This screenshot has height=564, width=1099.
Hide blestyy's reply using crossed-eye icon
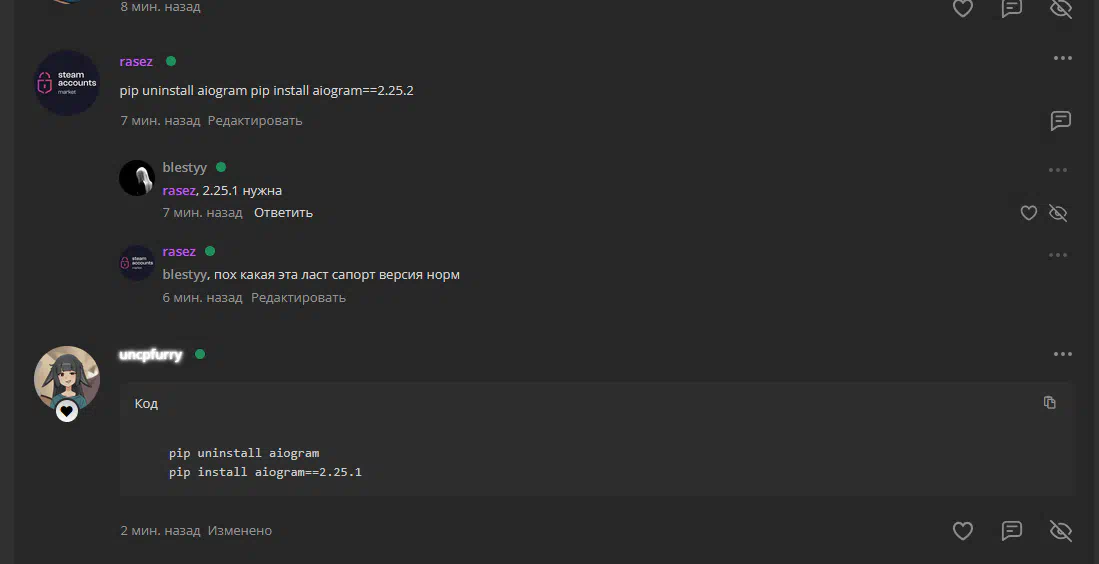(1058, 213)
